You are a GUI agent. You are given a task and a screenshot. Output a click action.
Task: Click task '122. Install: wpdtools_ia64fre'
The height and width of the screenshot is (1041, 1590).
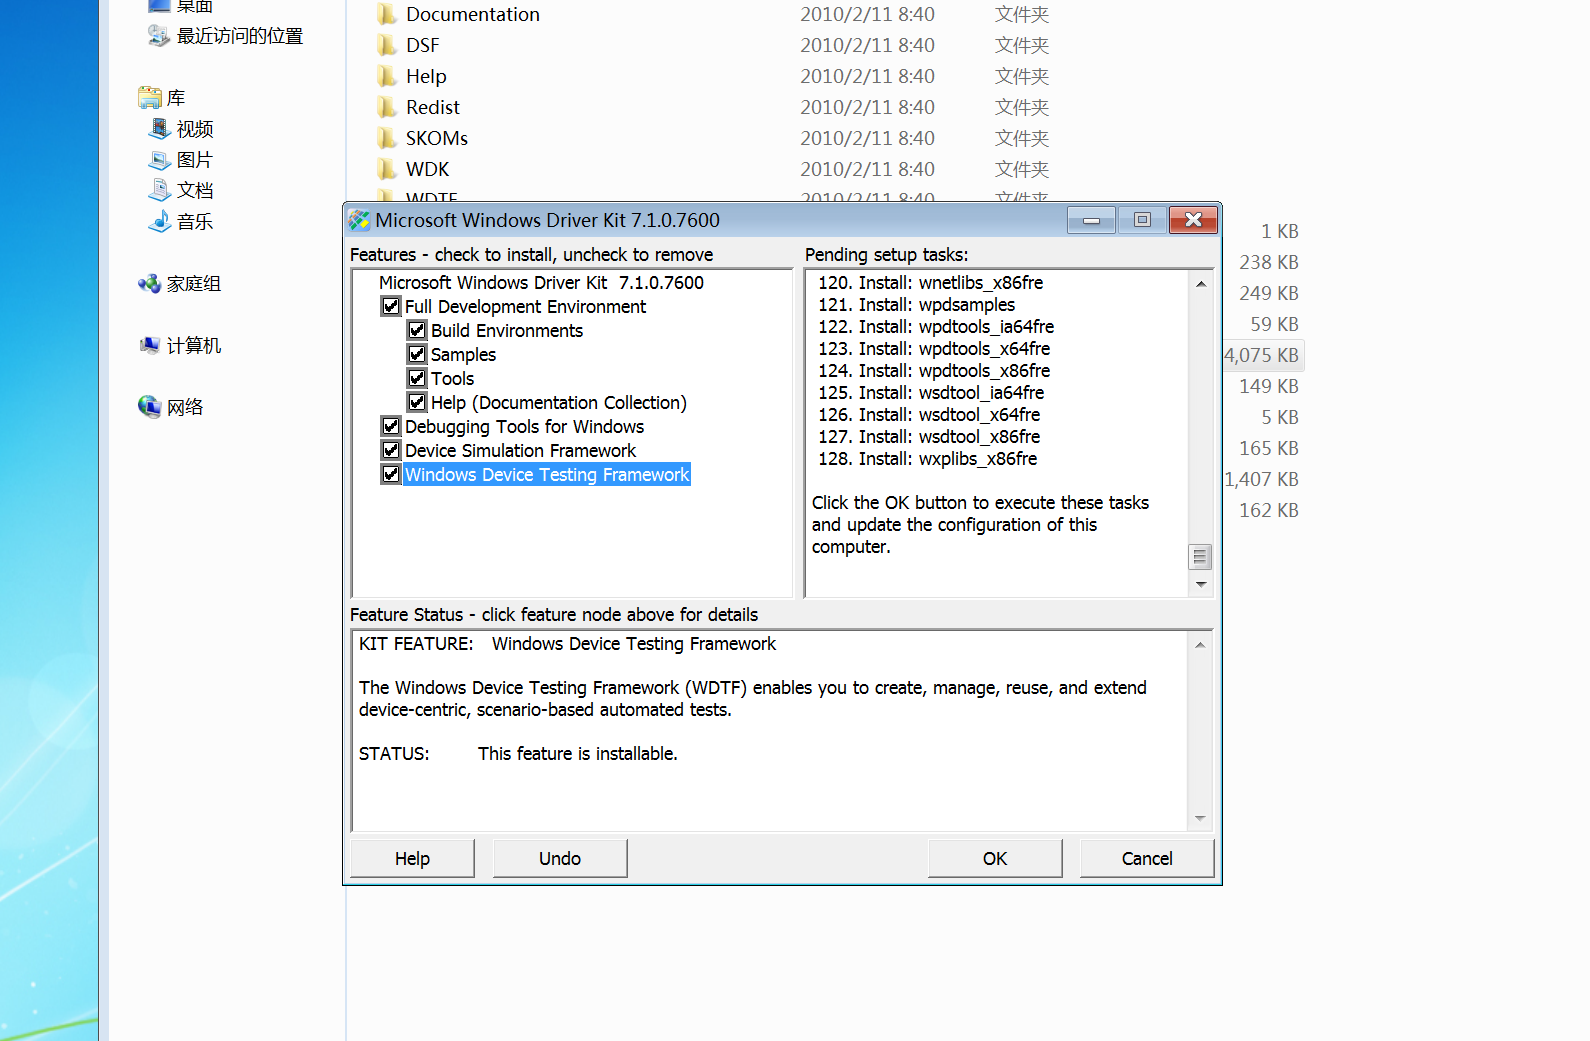pos(936,327)
